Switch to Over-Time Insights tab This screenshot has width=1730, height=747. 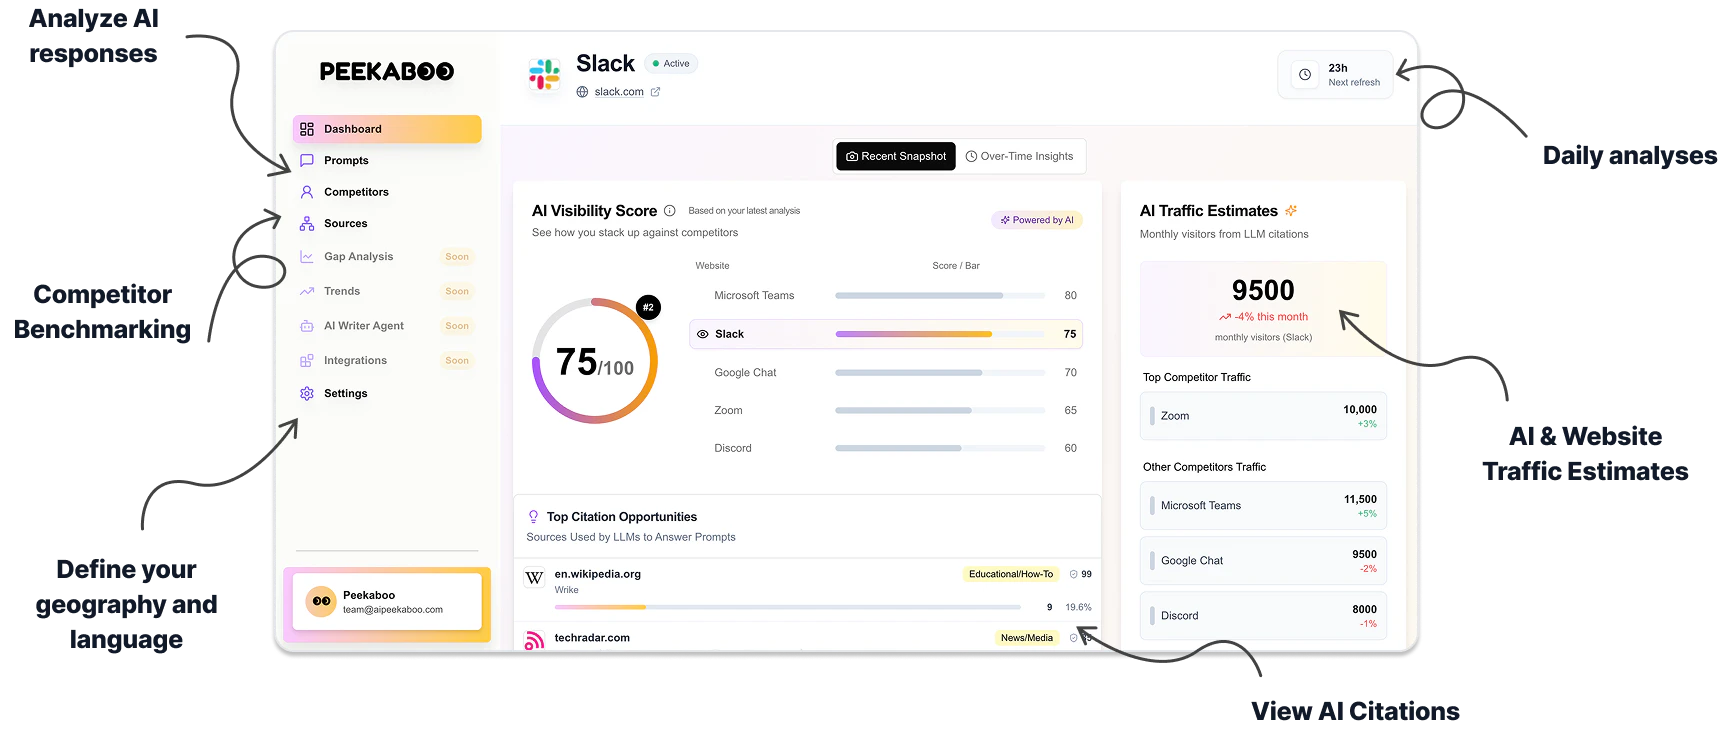point(1019,157)
